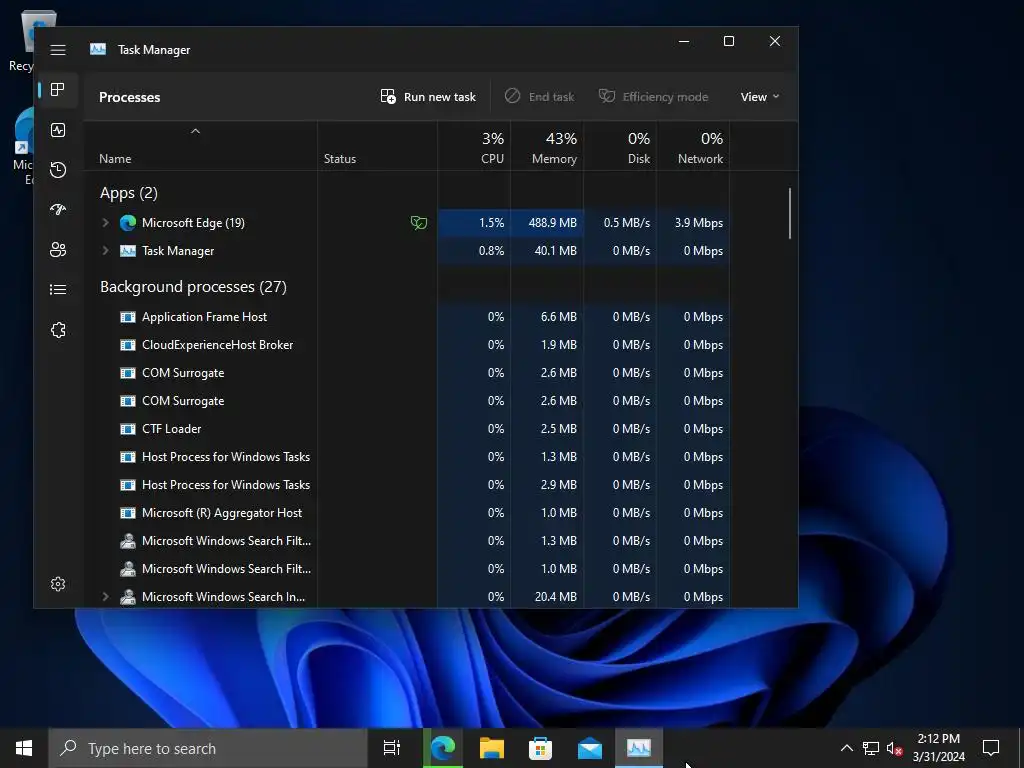Open the View dropdown menu
The height and width of the screenshot is (768, 1024).
pyautogui.click(x=760, y=97)
